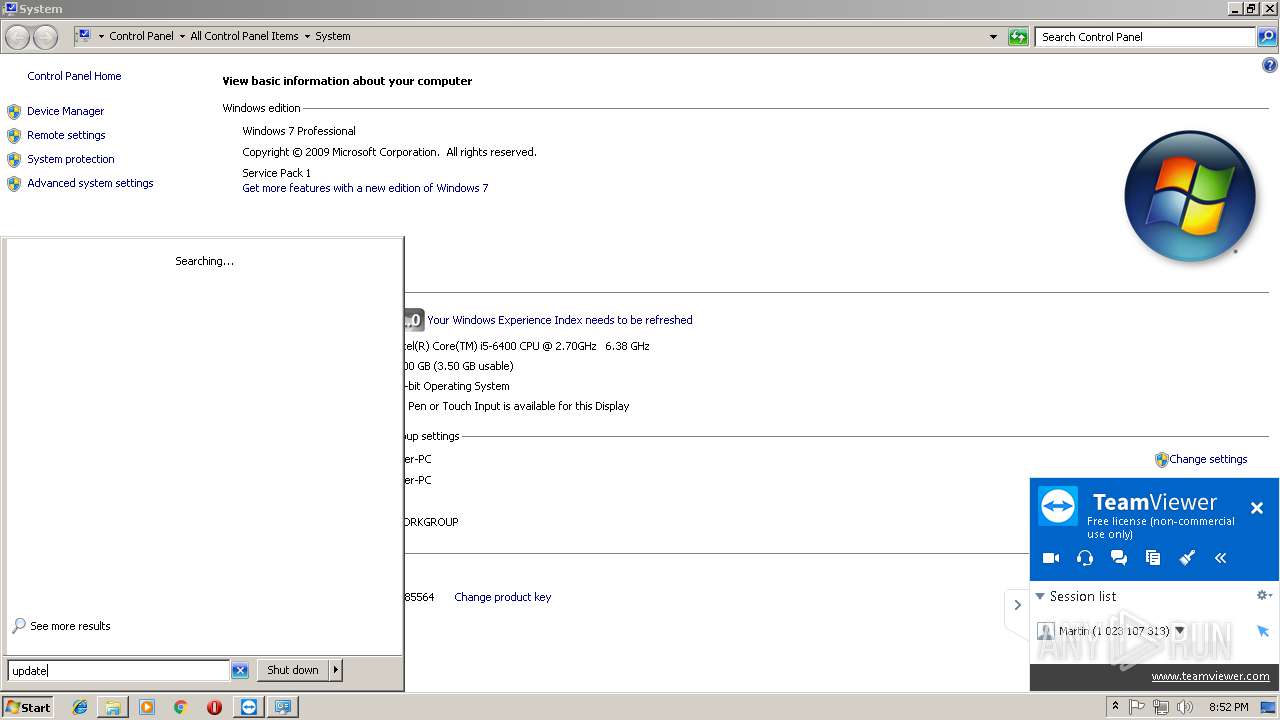
Task: Open Remote settings
Action: click(x=66, y=135)
